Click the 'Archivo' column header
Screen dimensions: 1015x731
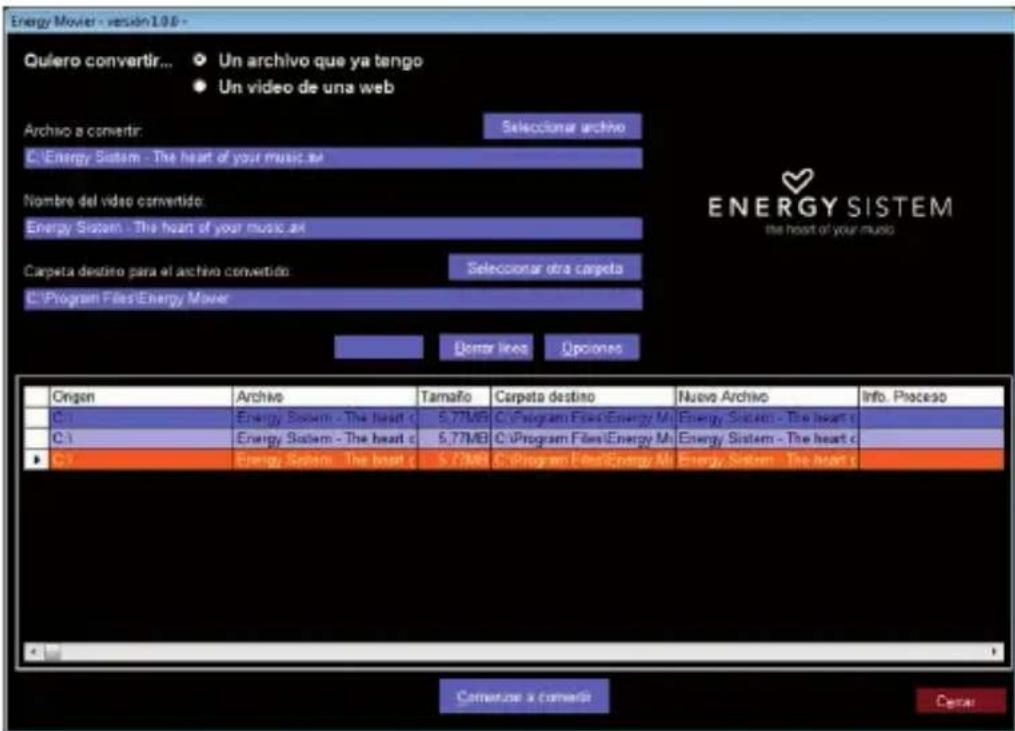pos(324,396)
